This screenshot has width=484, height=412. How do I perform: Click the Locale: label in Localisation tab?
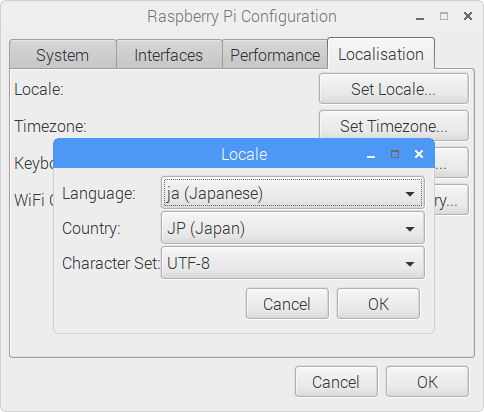coord(39,89)
